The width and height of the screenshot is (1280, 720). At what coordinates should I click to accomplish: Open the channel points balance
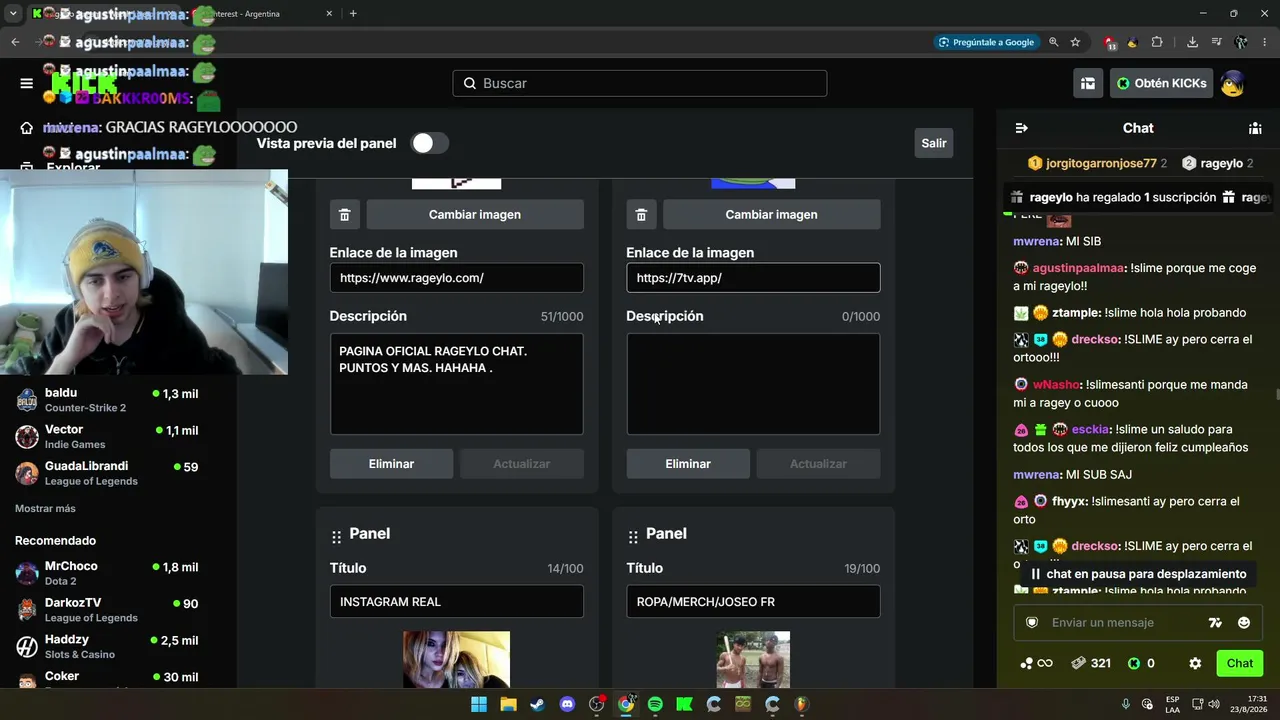click(1036, 663)
